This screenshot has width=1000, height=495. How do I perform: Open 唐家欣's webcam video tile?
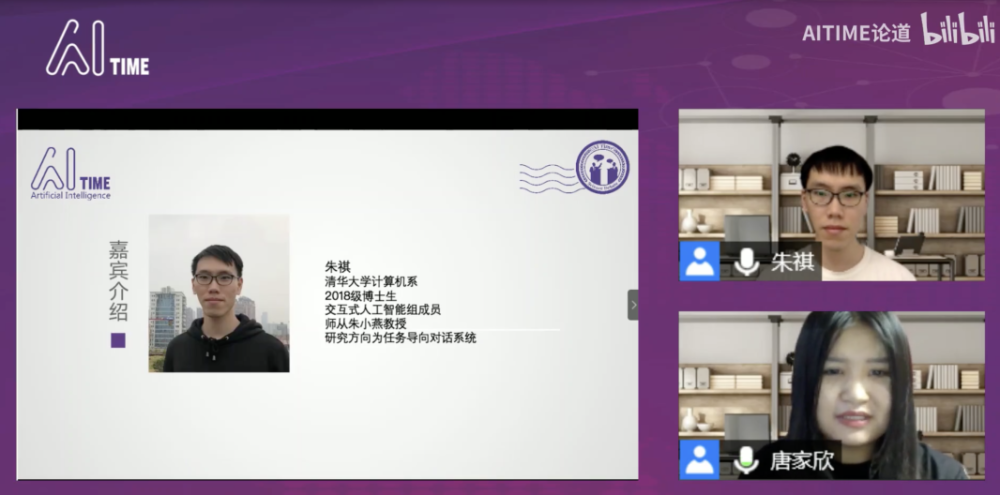click(832, 395)
